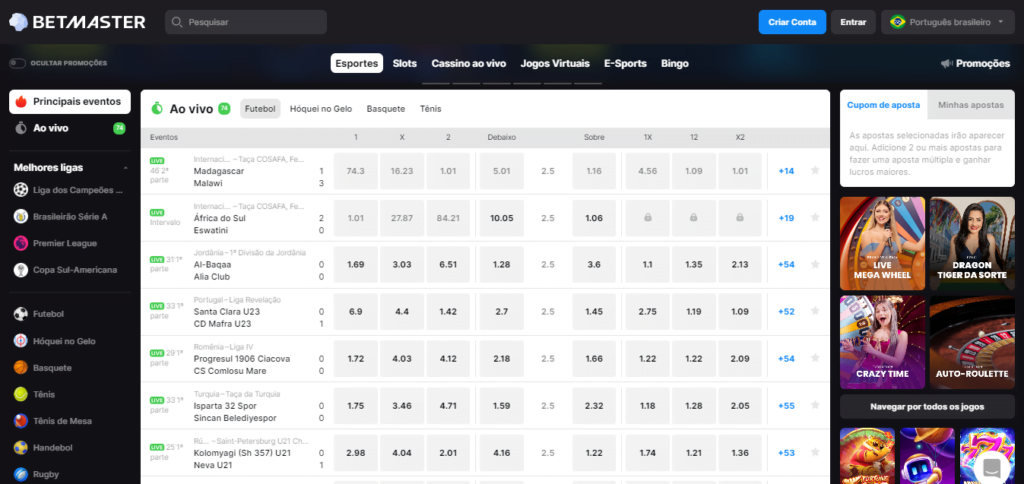Open the Dragon Tiger da Sorte thumbnail
Viewport: 1024px width, 484px height.
(x=972, y=243)
